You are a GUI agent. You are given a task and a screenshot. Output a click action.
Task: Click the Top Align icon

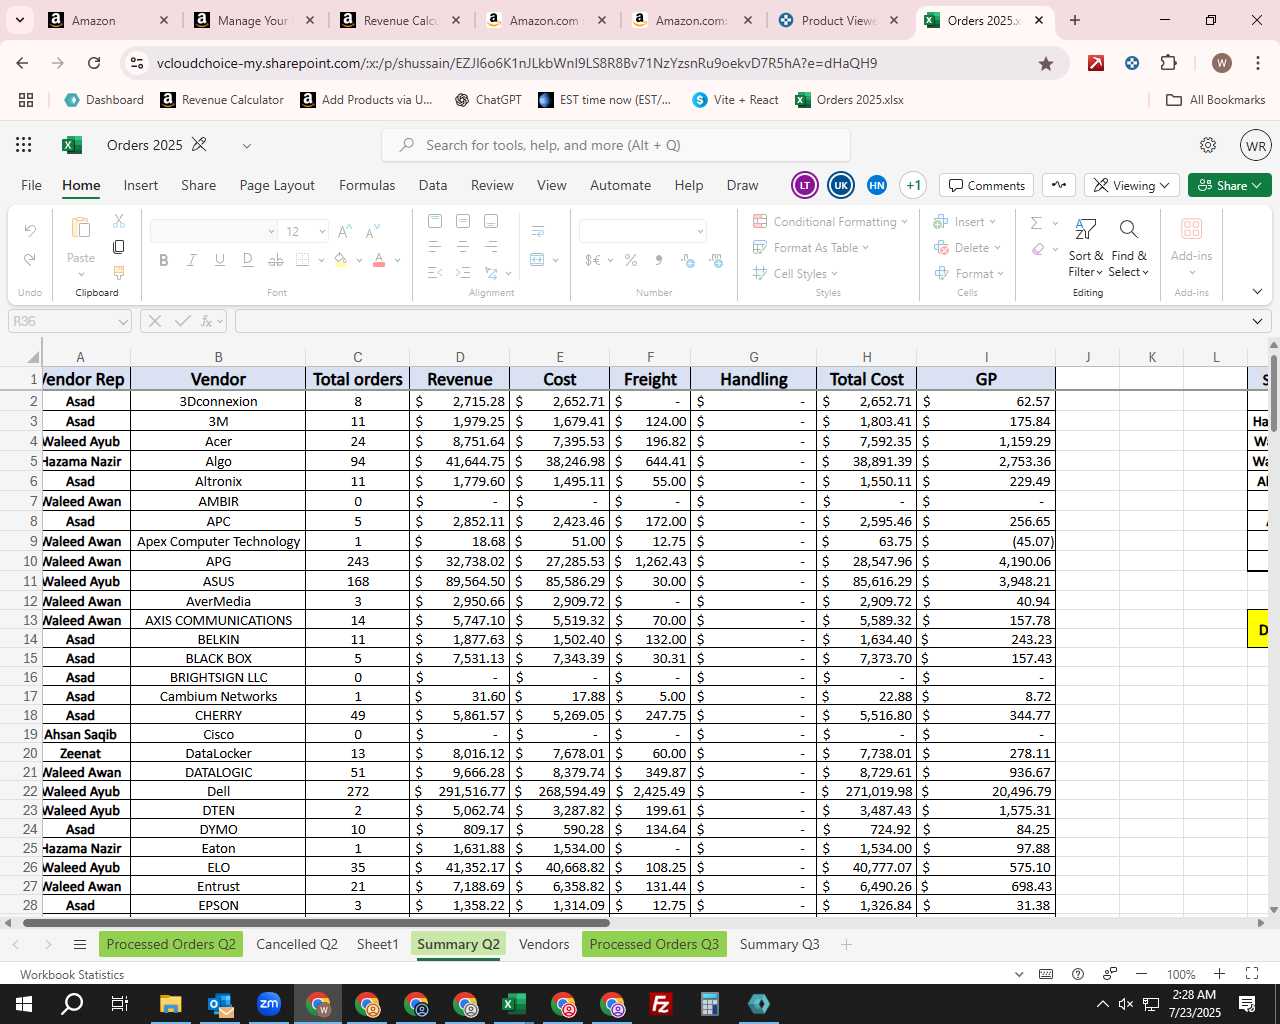coord(434,221)
